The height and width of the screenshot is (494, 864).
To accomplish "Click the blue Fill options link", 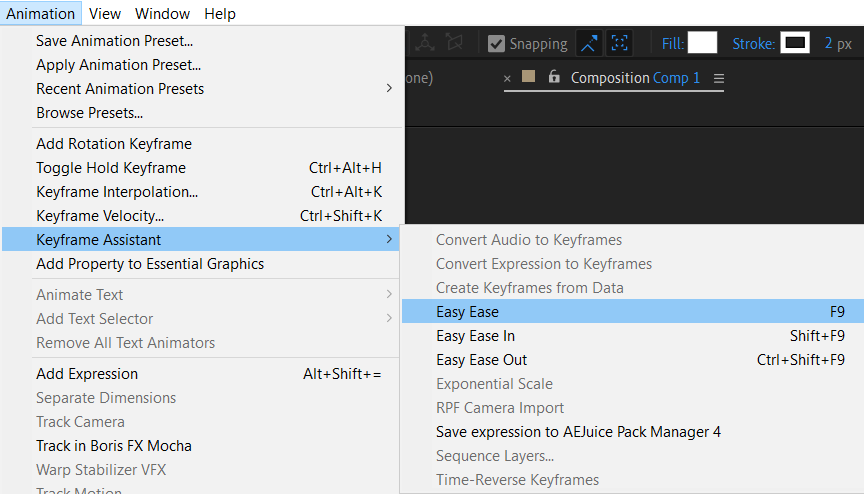I will coord(671,44).
